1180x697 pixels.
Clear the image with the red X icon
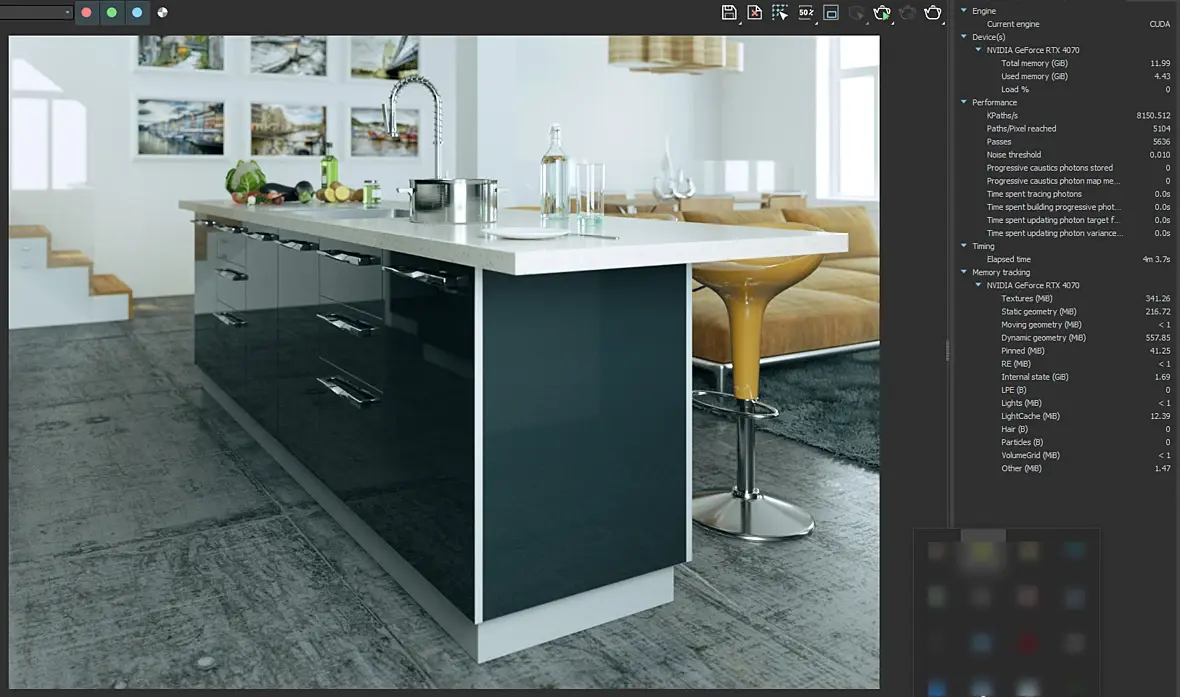click(754, 12)
